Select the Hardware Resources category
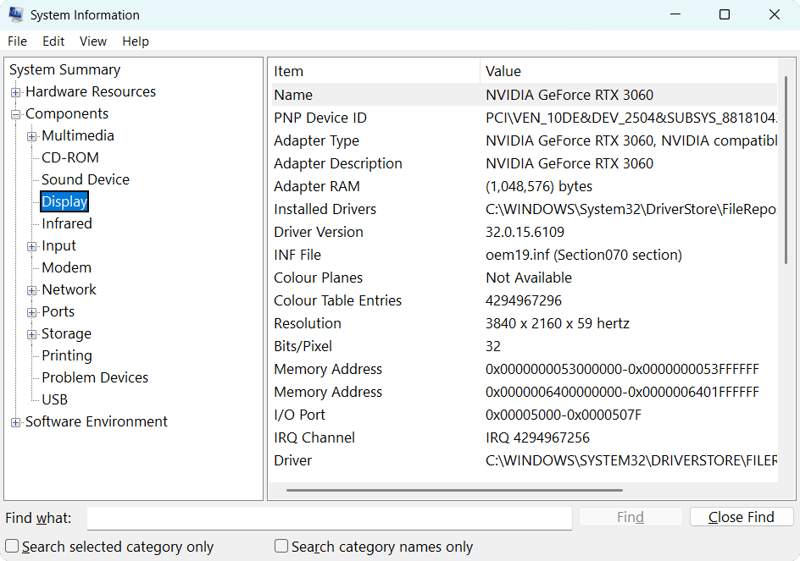Screen dimensions: 800x561 90,92
